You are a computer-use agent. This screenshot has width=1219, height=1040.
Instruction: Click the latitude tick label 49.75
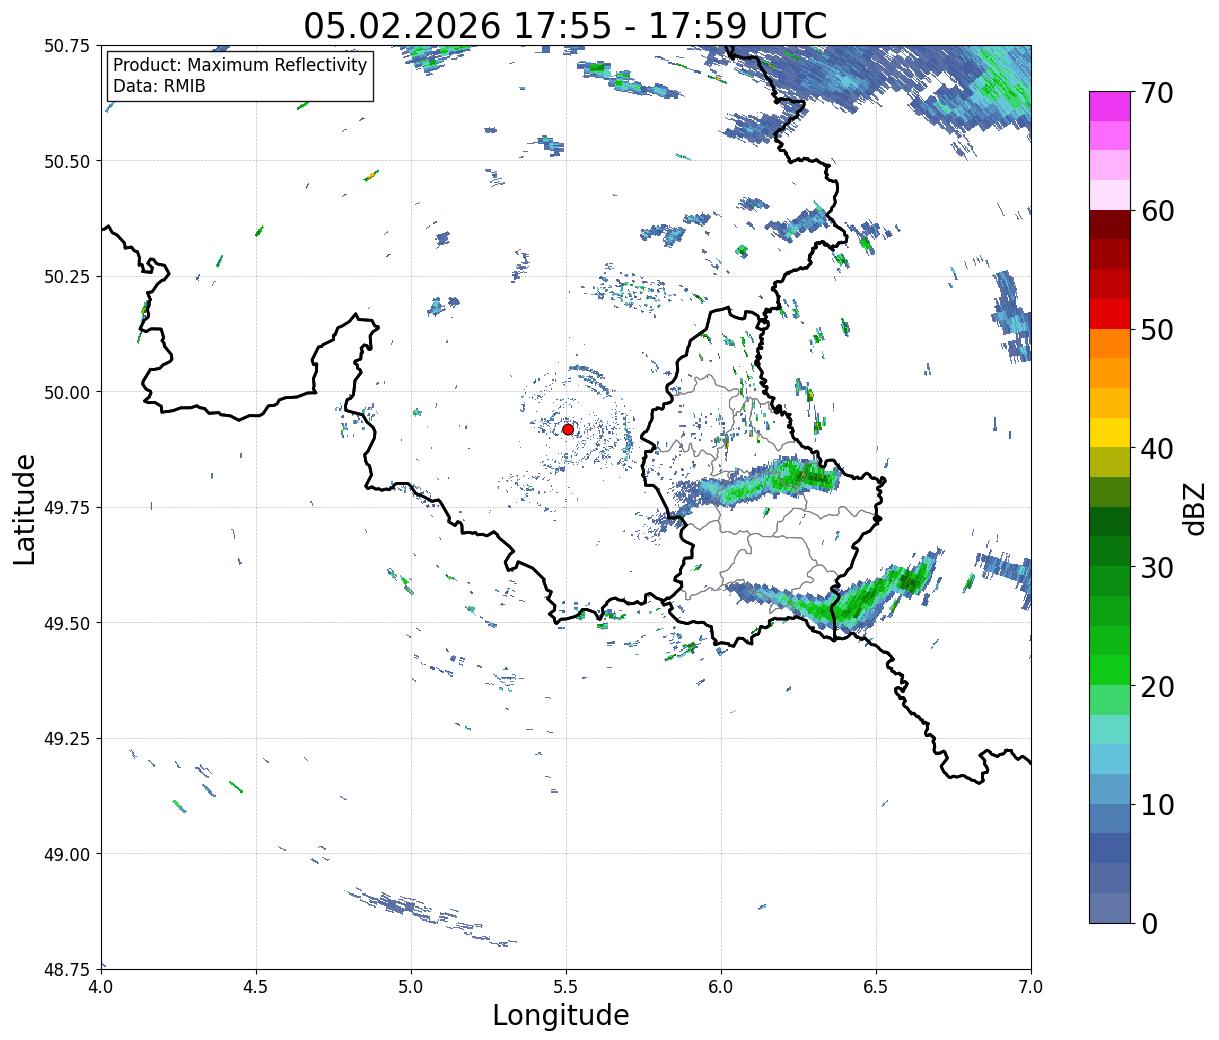[68, 508]
